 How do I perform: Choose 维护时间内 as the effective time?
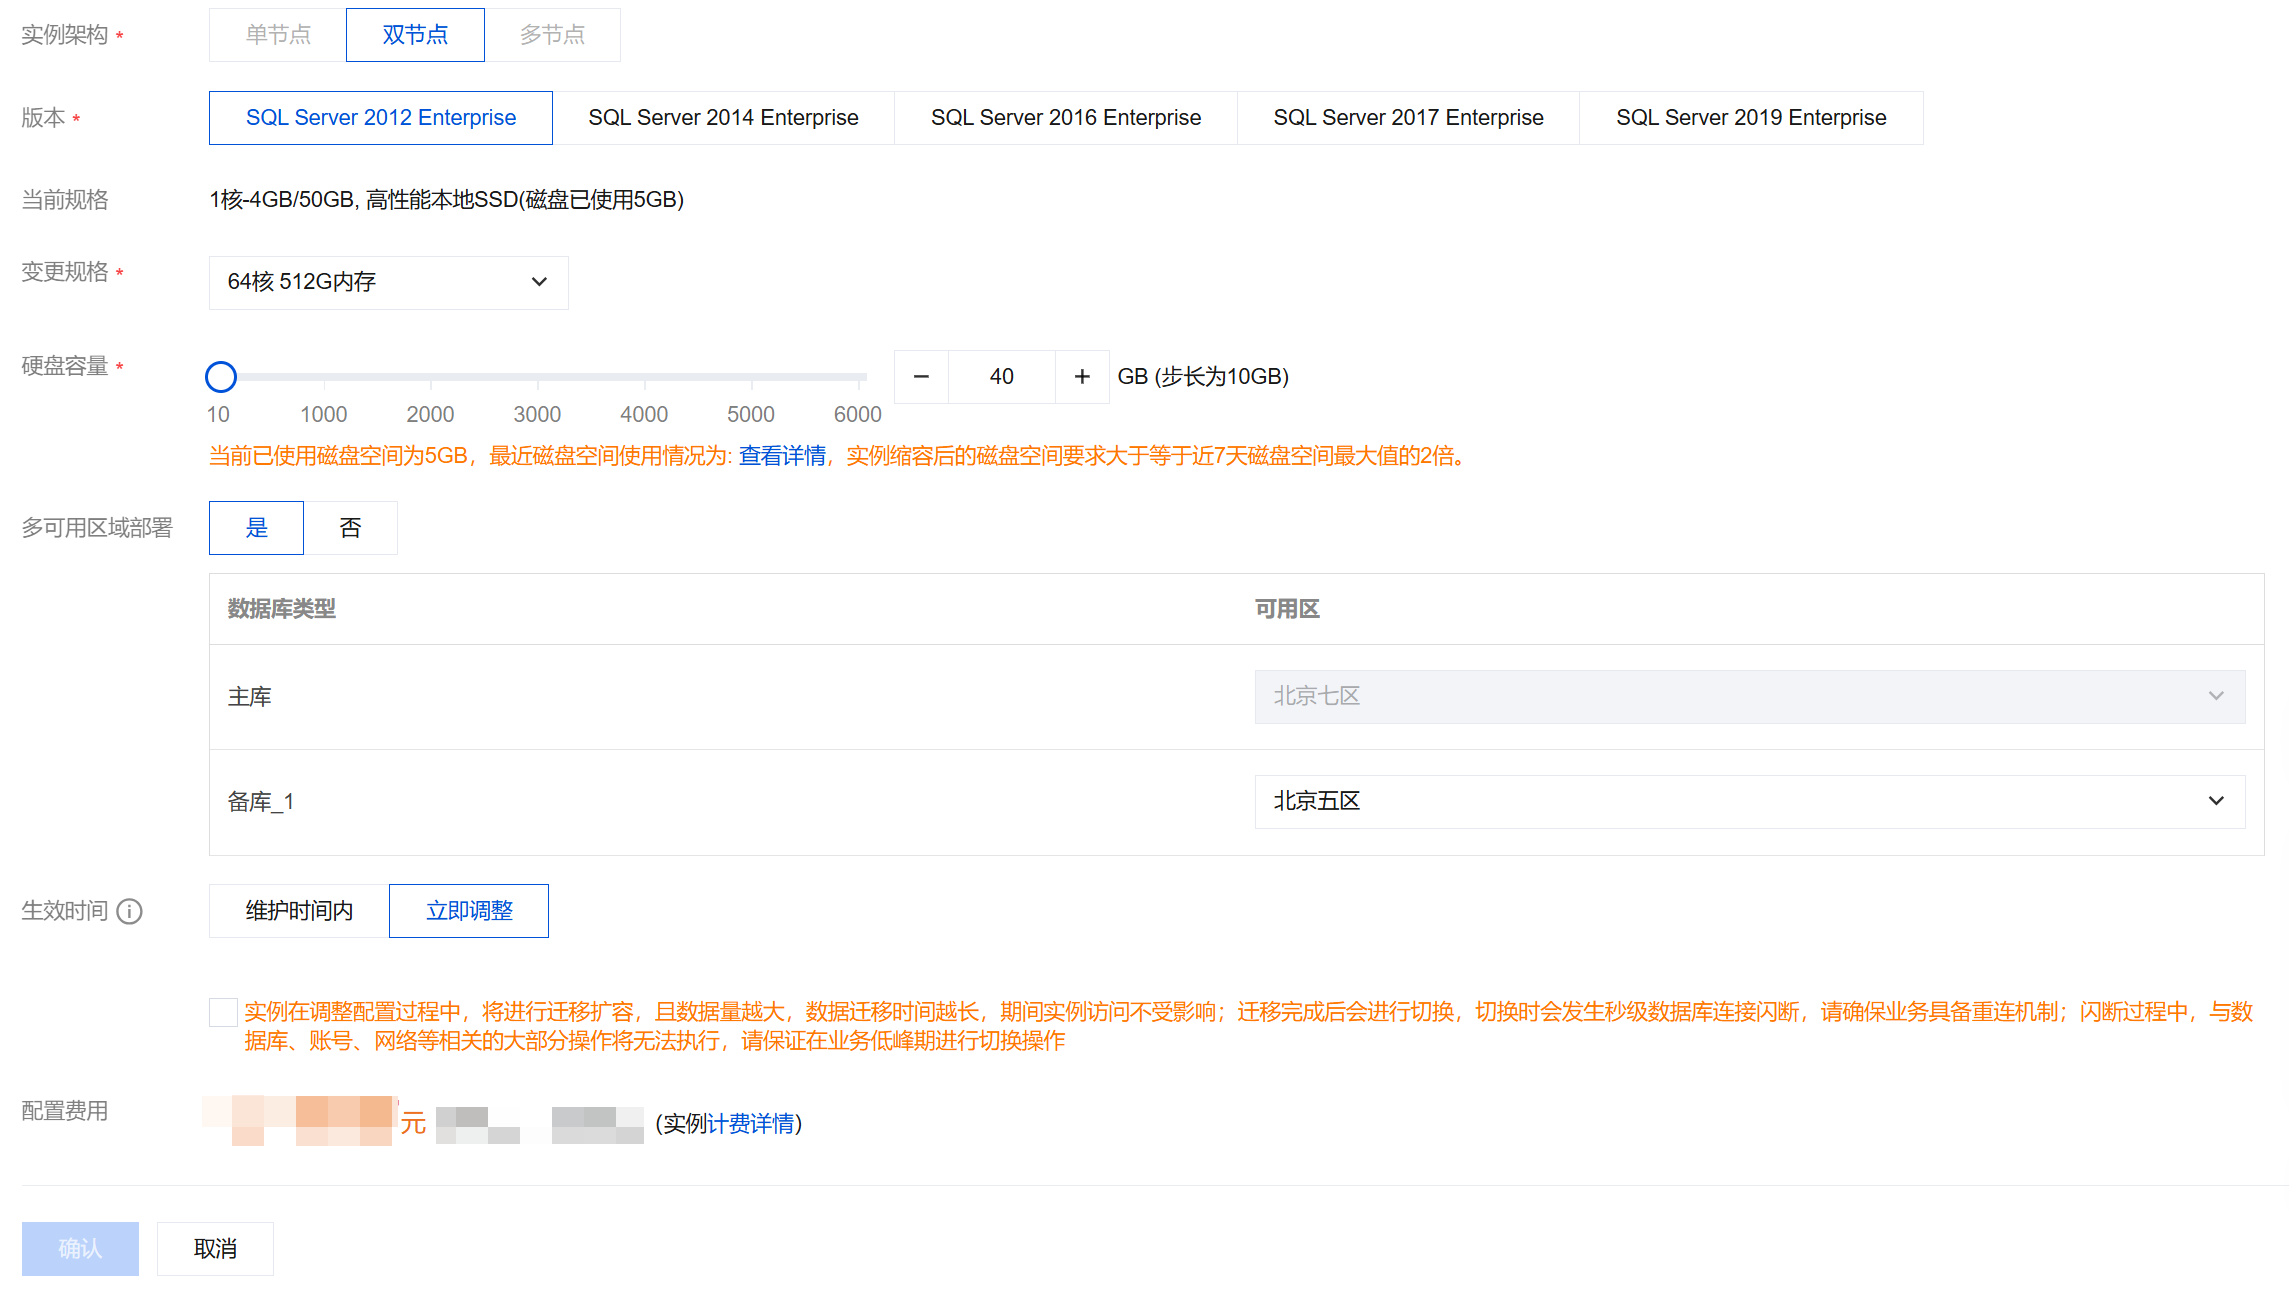pos(299,911)
